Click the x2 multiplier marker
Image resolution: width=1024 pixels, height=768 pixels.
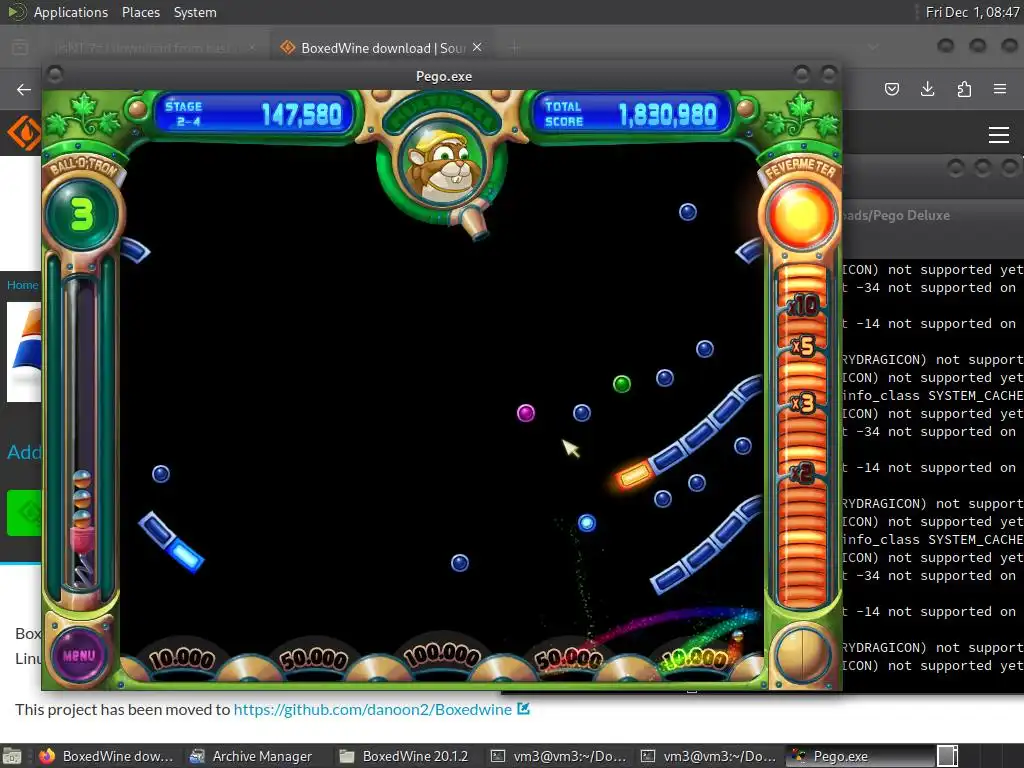(803, 472)
